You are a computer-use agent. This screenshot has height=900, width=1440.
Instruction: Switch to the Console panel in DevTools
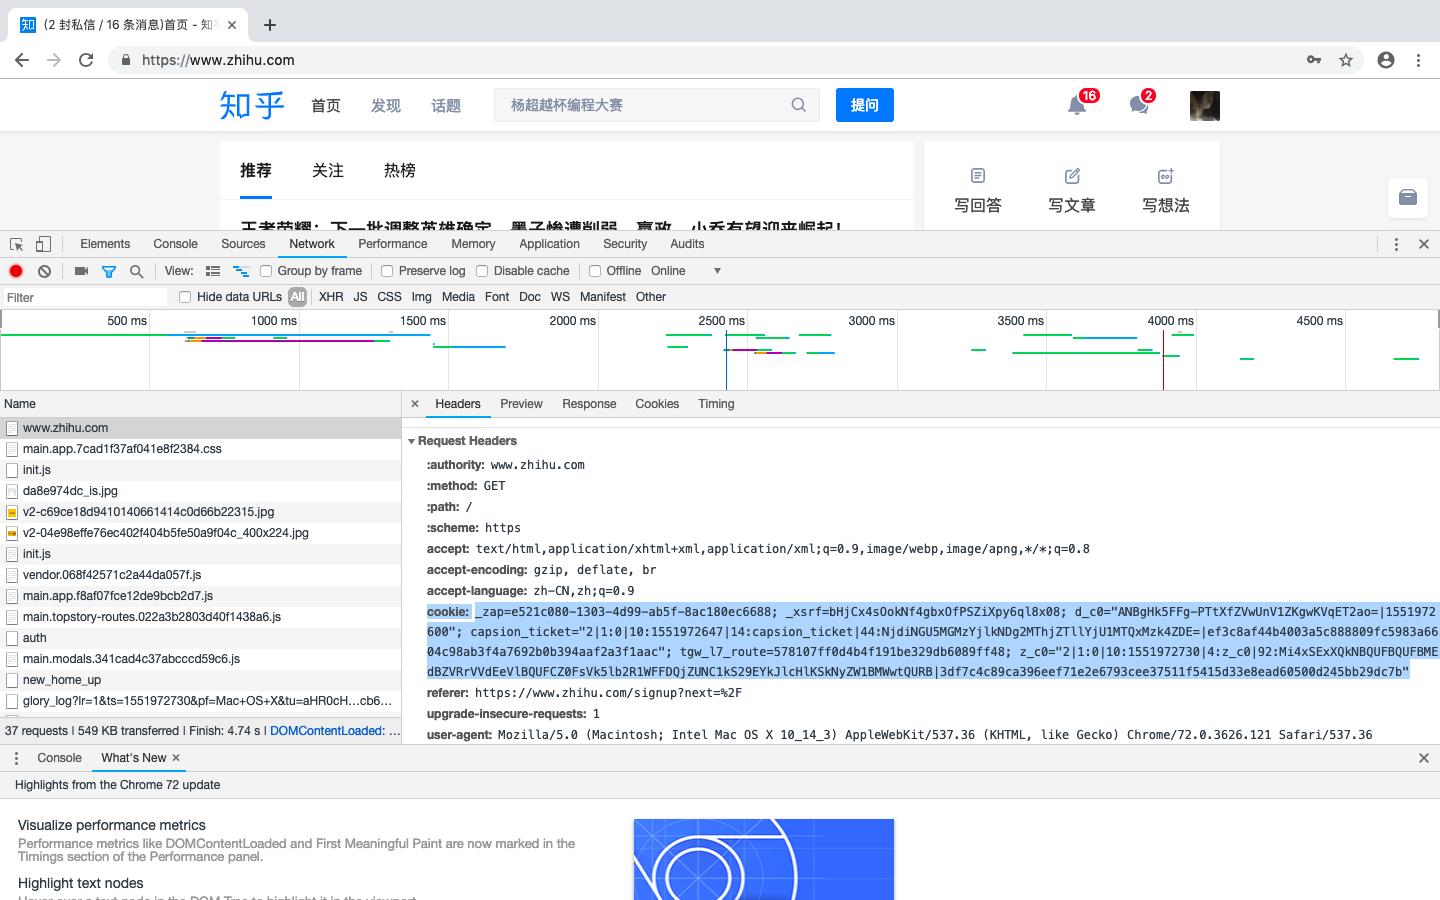pyautogui.click(x=175, y=243)
